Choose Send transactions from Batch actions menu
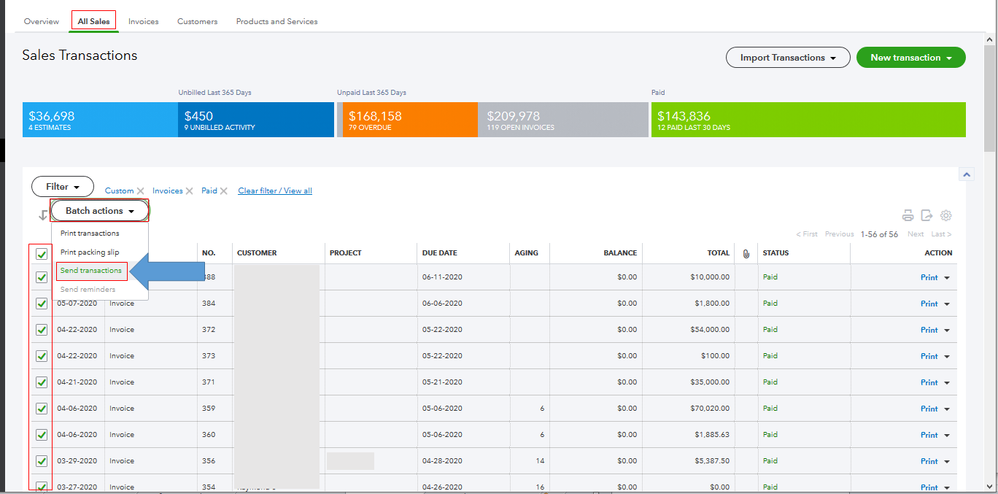Image resolution: width=998 pixels, height=494 pixels. (x=91, y=271)
